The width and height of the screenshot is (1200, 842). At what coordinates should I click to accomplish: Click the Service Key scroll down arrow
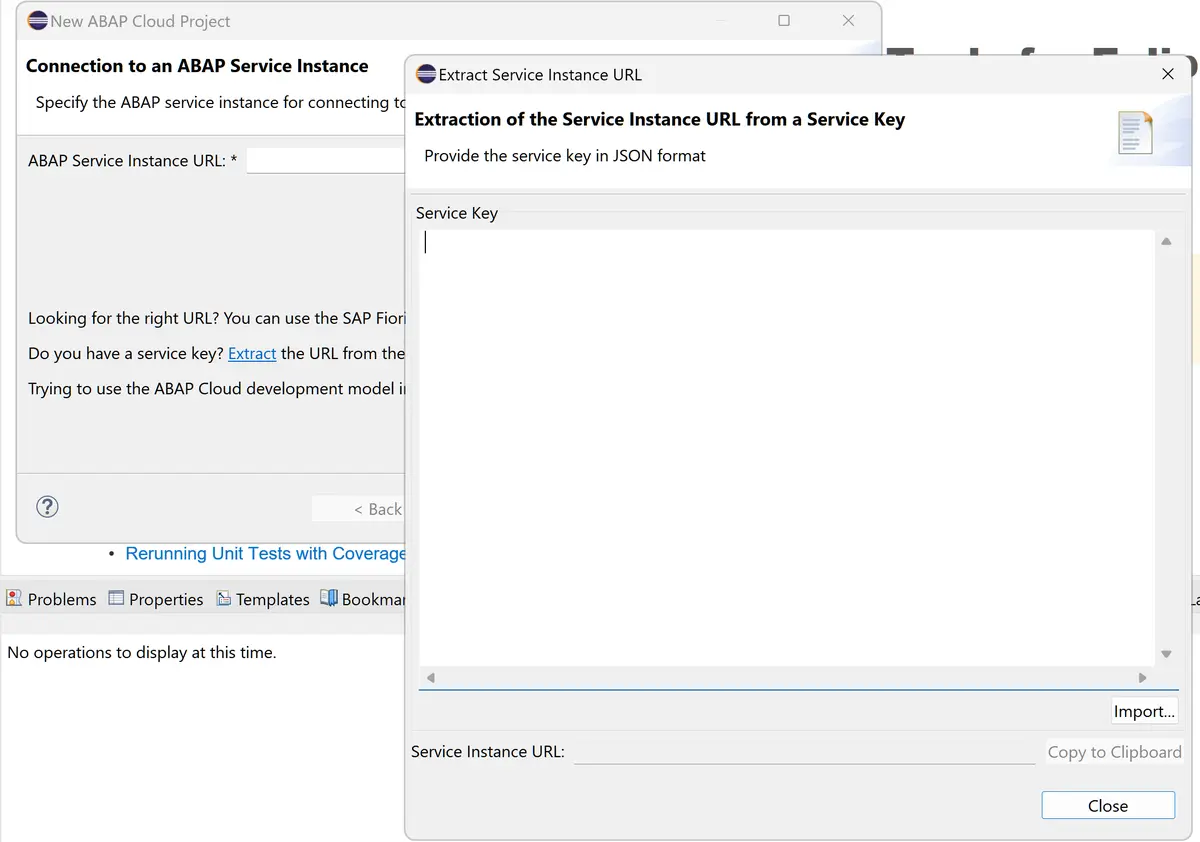[x=1166, y=655]
